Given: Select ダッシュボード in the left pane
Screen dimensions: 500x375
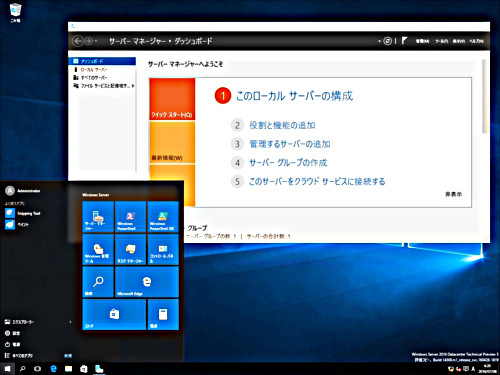Looking at the screenshot, I should pos(102,61).
